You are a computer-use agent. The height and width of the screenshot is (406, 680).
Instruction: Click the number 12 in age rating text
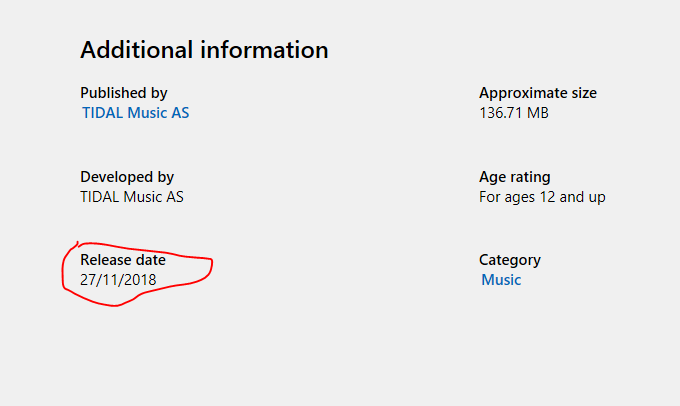pyautogui.click(x=547, y=197)
